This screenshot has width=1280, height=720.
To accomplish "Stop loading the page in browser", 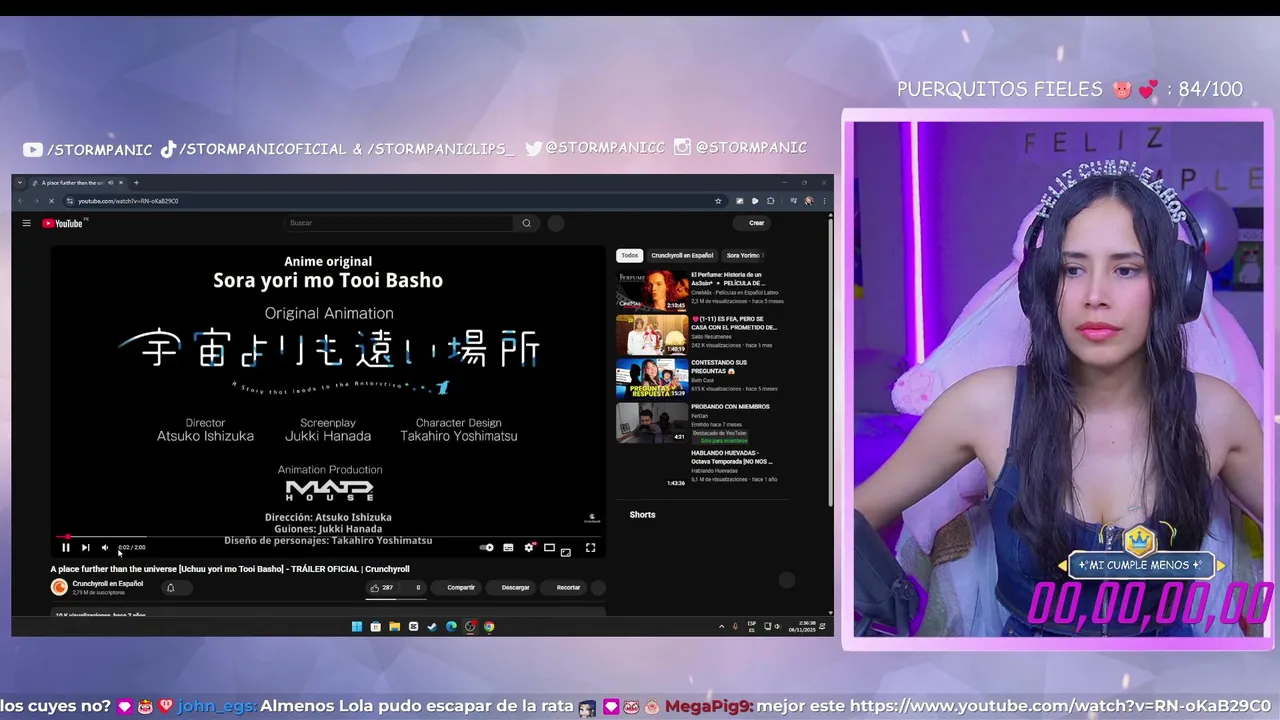I will click(x=51, y=201).
